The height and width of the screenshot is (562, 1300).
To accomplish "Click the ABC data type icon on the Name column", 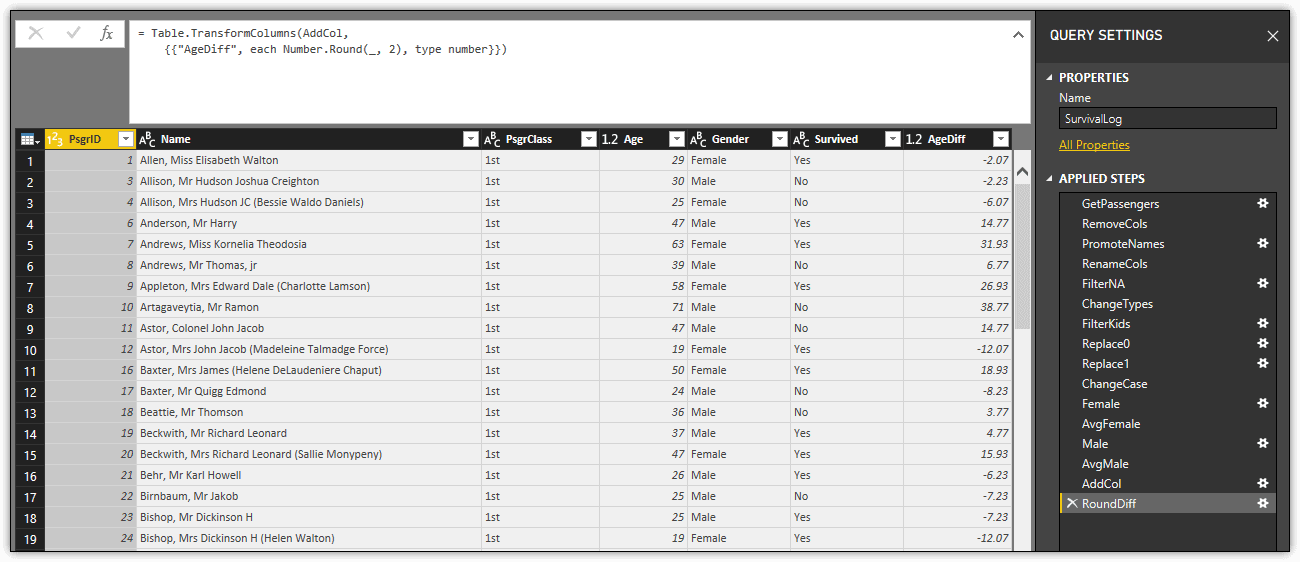I will 147,139.
